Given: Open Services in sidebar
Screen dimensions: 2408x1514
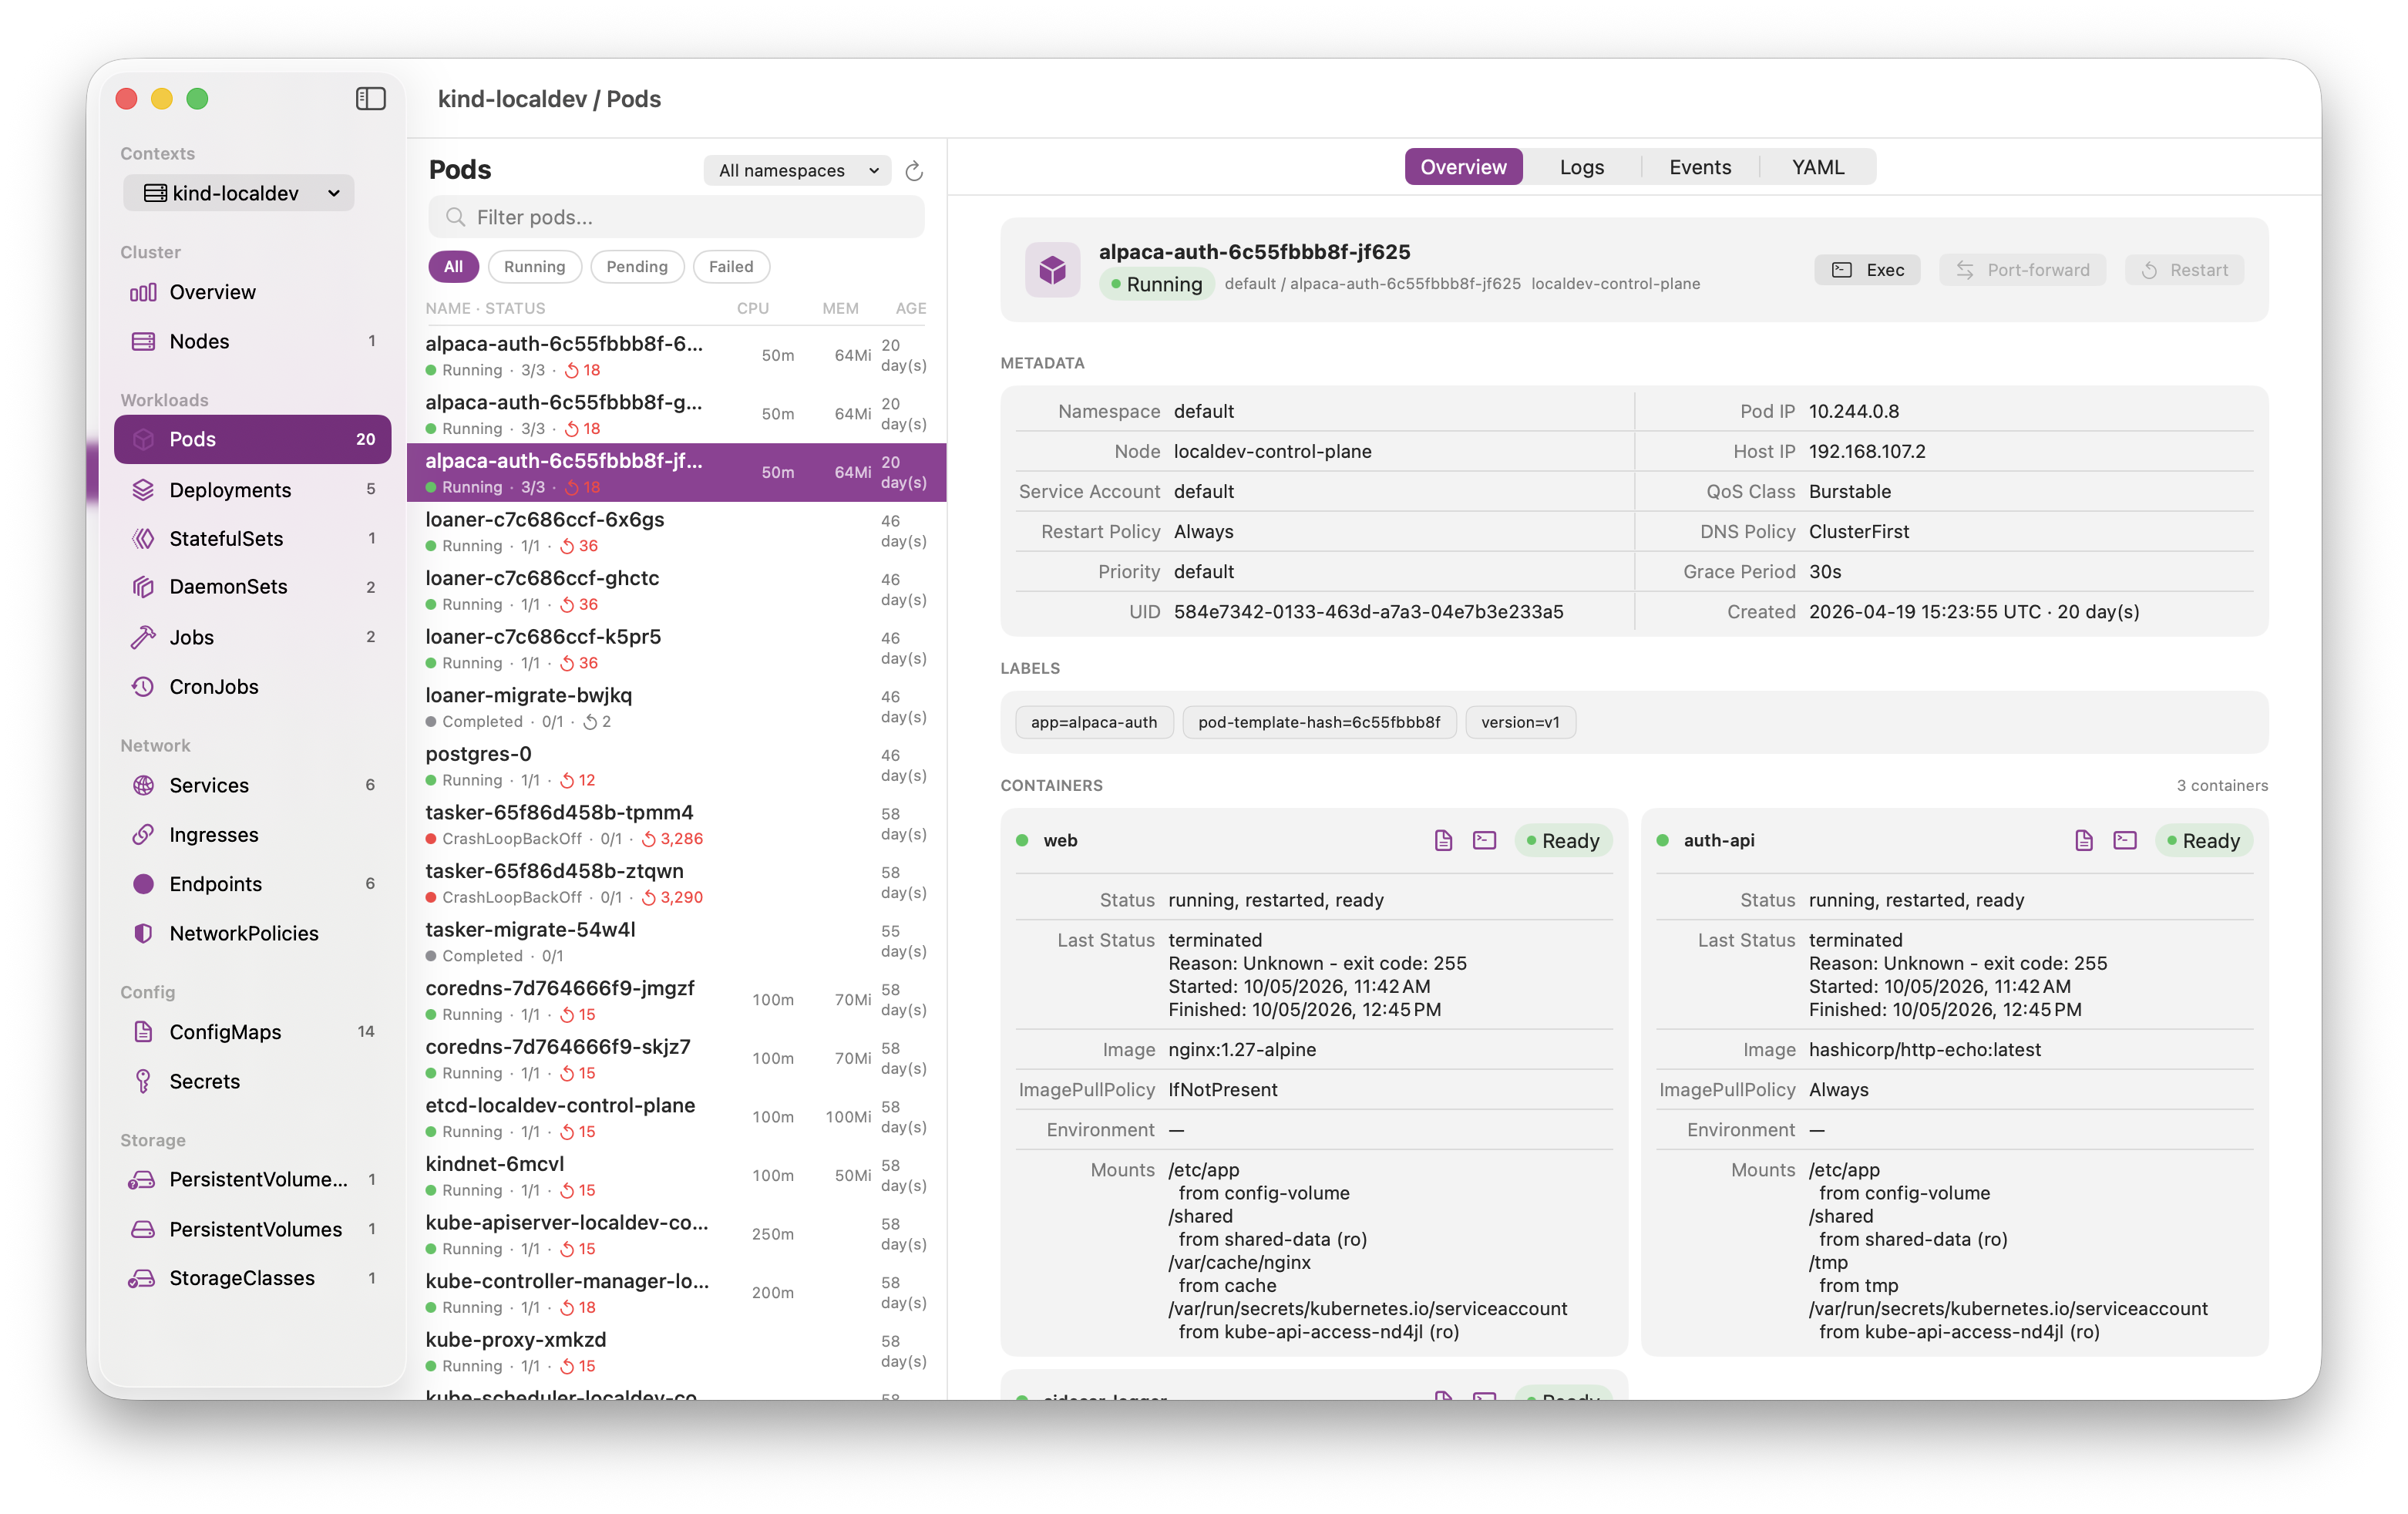Looking at the screenshot, I should pos(252,785).
